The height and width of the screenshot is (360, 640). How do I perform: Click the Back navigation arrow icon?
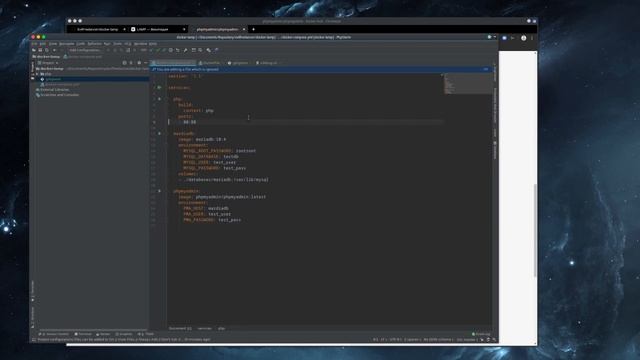point(54,50)
